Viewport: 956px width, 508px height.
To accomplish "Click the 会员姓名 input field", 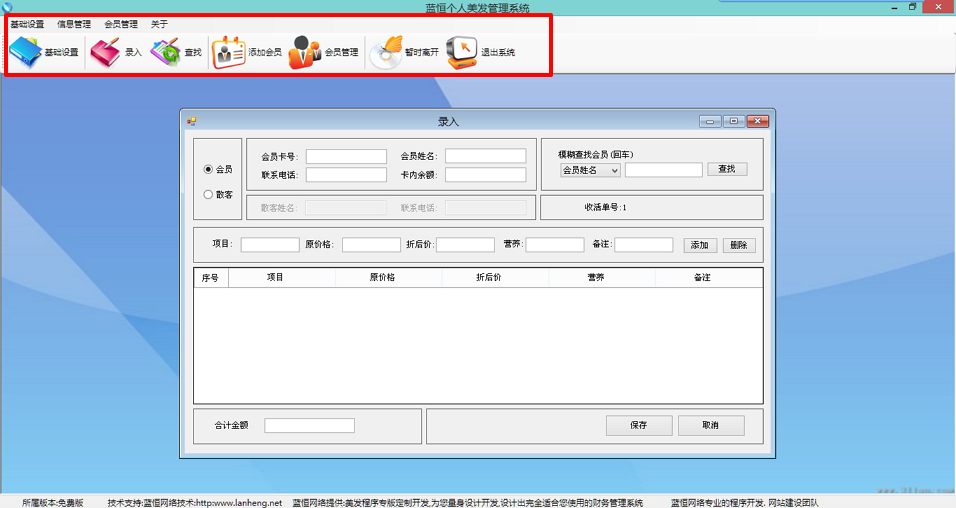I will pyautogui.click(x=485, y=156).
